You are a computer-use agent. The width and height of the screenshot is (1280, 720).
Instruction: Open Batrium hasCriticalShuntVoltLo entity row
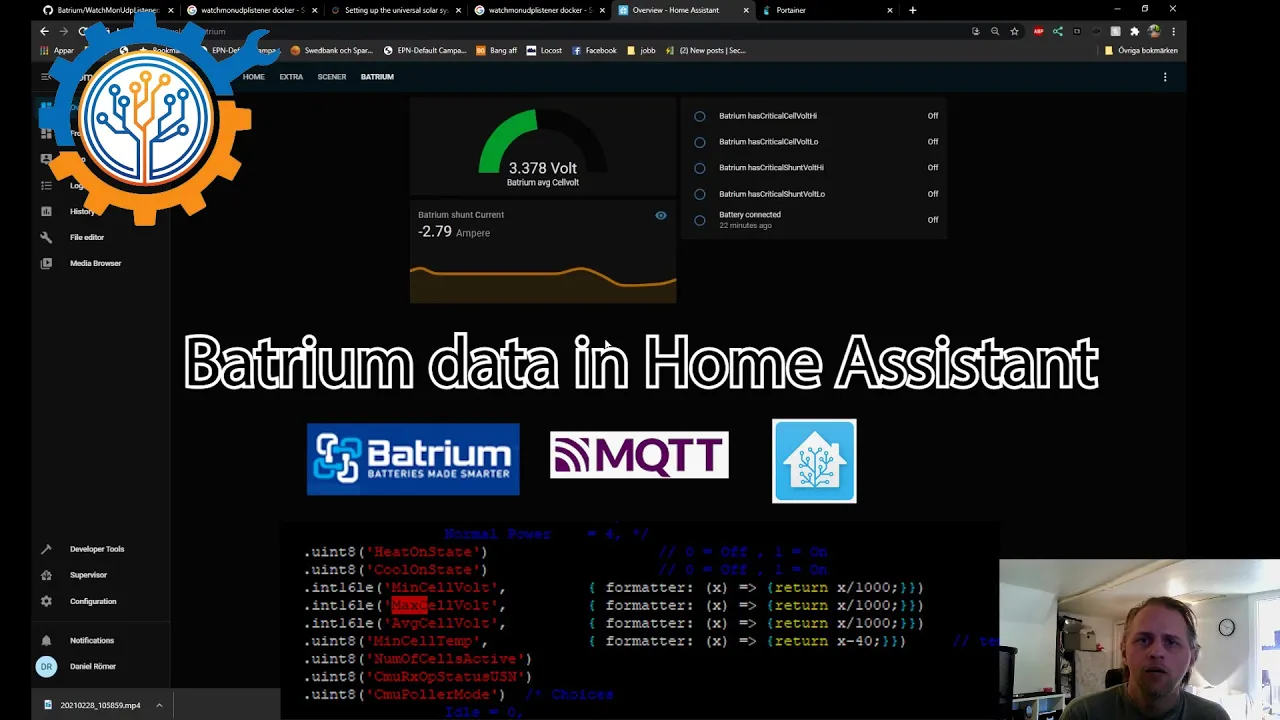[x=816, y=194]
